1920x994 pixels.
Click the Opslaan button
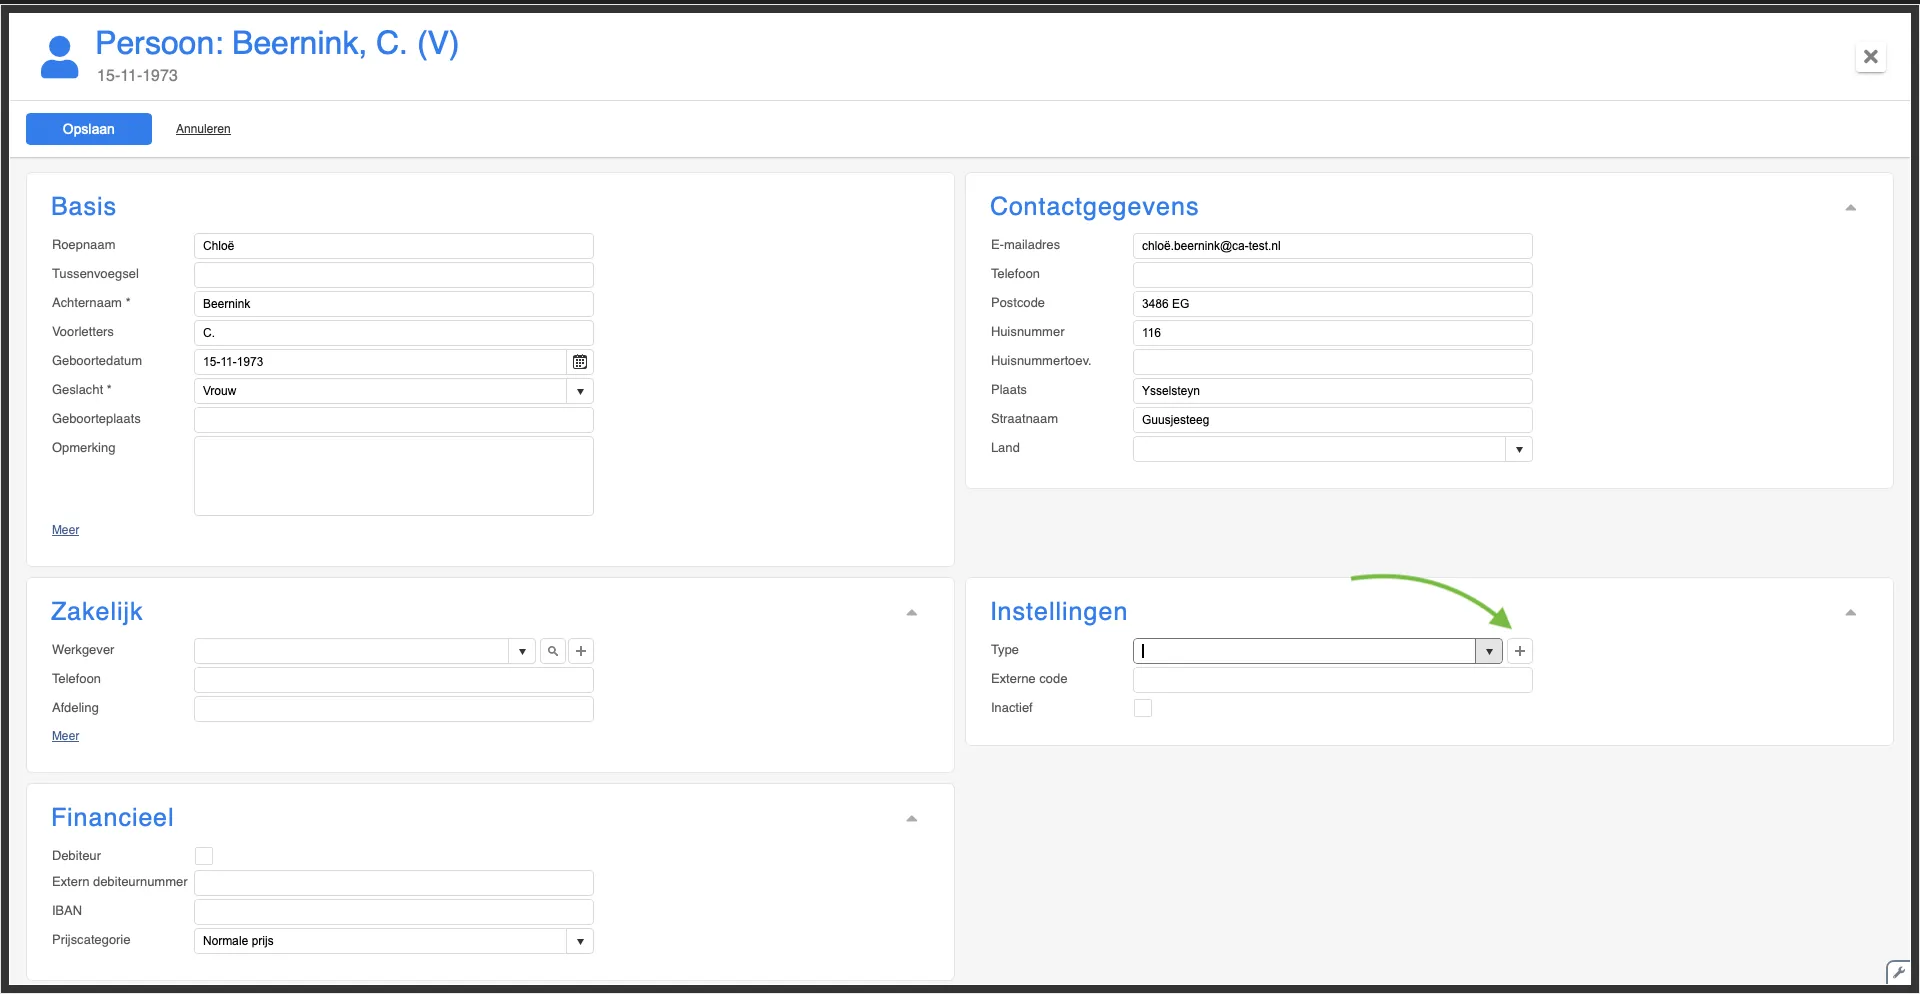click(89, 129)
